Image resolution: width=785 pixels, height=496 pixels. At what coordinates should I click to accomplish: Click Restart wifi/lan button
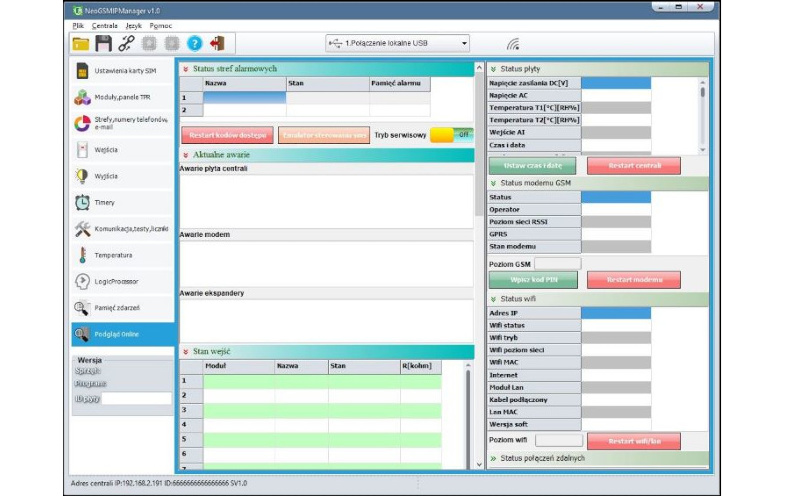pyautogui.click(x=634, y=441)
